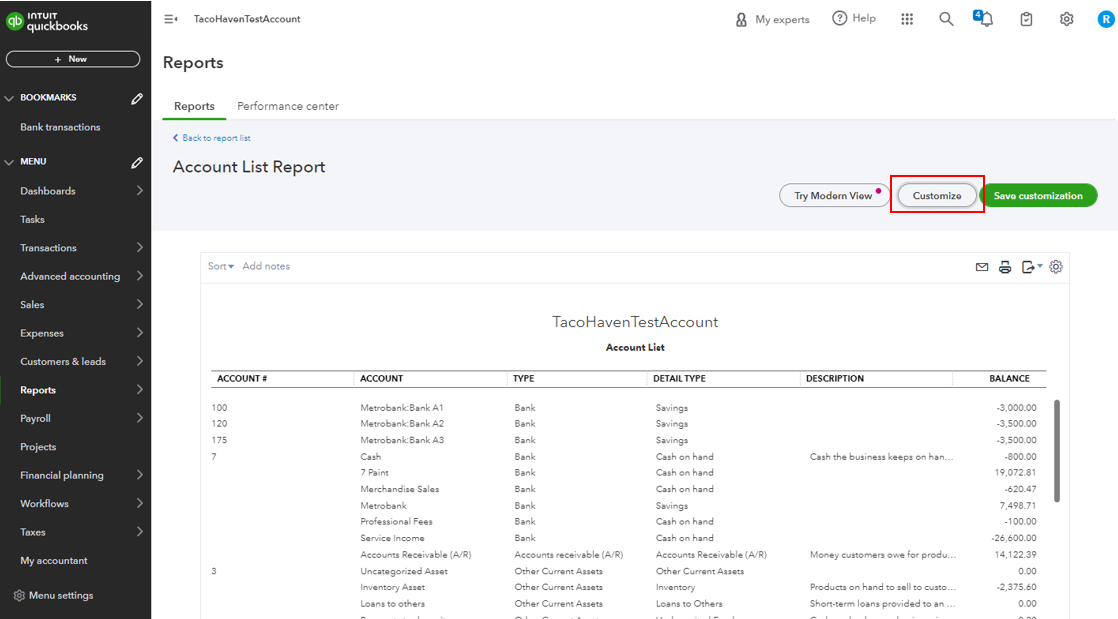Click the Uncategorized Asset account name
1118x619 pixels.
point(404,571)
